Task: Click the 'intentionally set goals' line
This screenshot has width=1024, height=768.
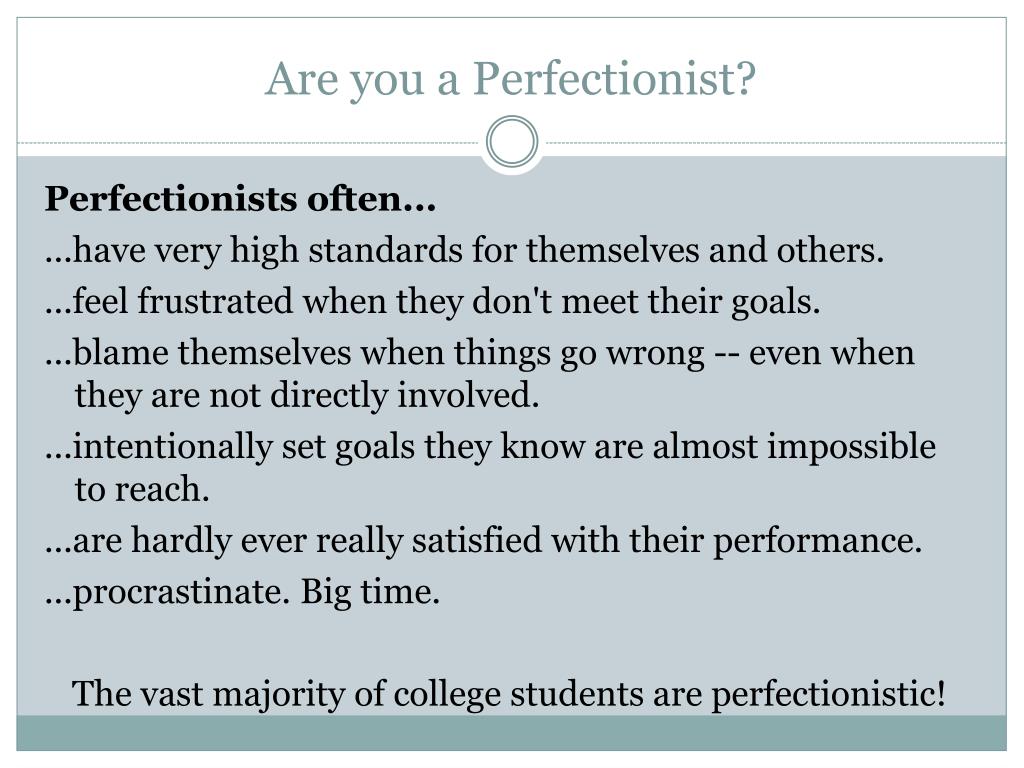Action: [490, 447]
